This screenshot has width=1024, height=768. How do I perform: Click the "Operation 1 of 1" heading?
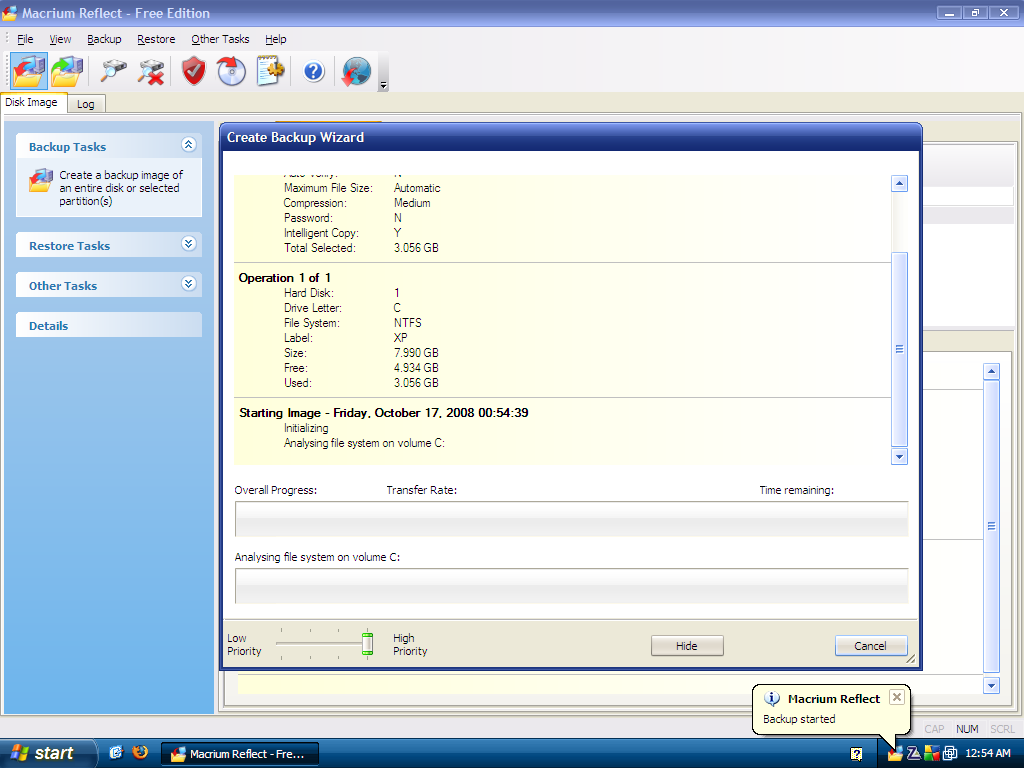coord(285,278)
